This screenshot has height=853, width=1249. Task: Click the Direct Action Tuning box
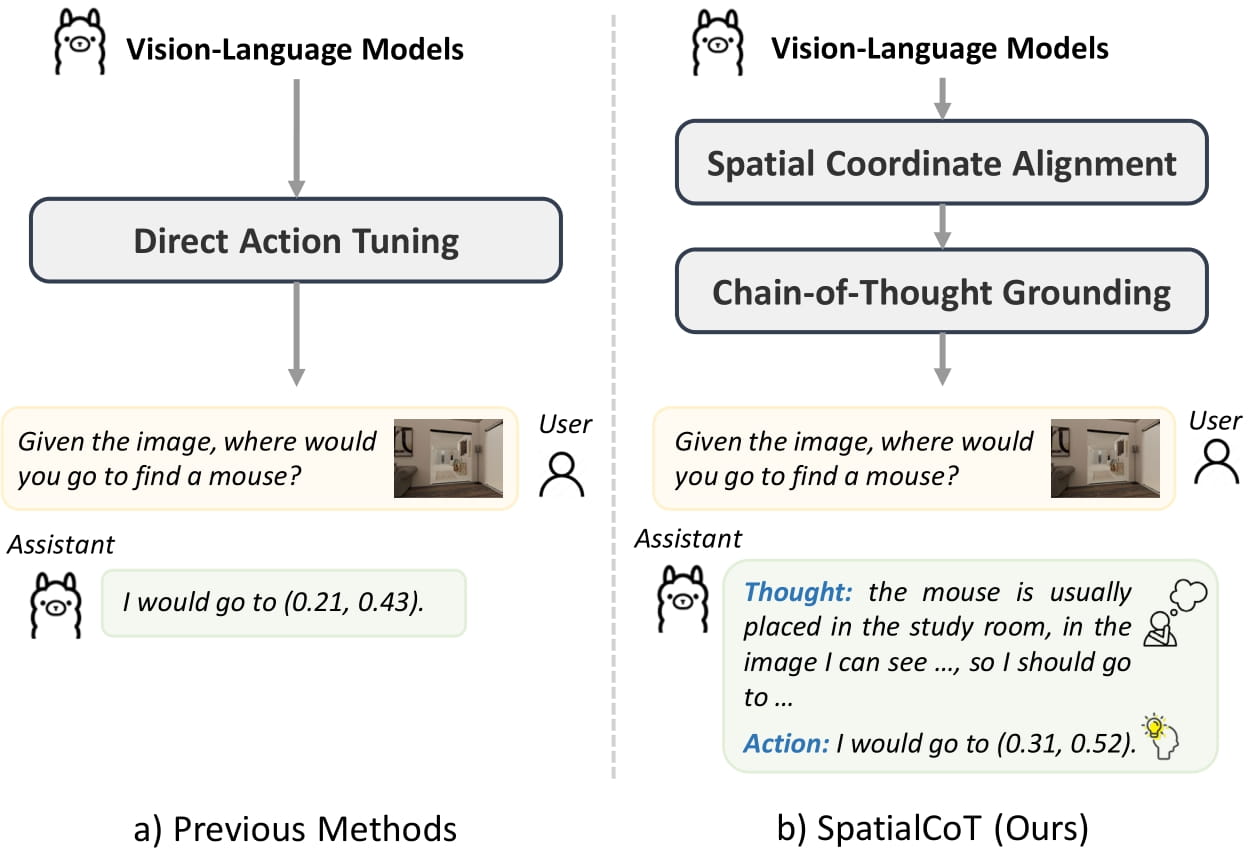point(296,240)
